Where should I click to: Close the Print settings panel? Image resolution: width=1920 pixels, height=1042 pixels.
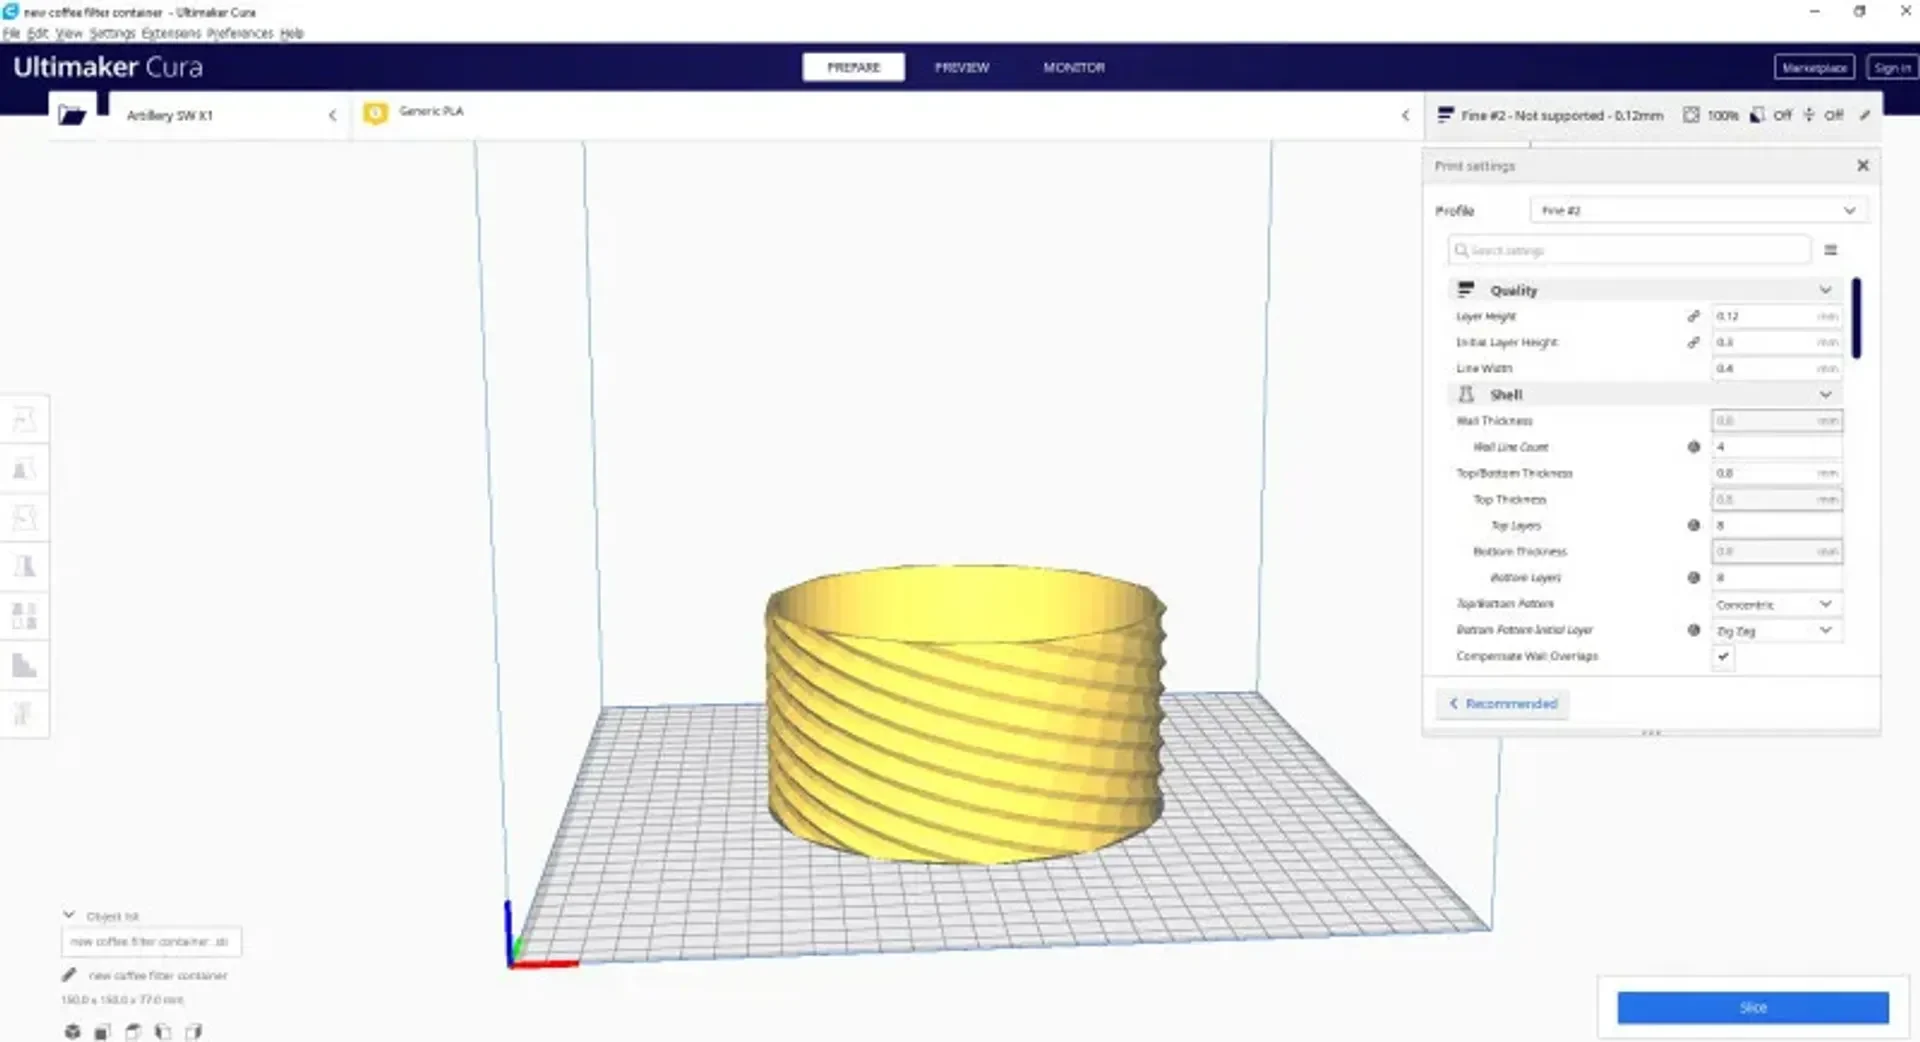pos(1863,165)
